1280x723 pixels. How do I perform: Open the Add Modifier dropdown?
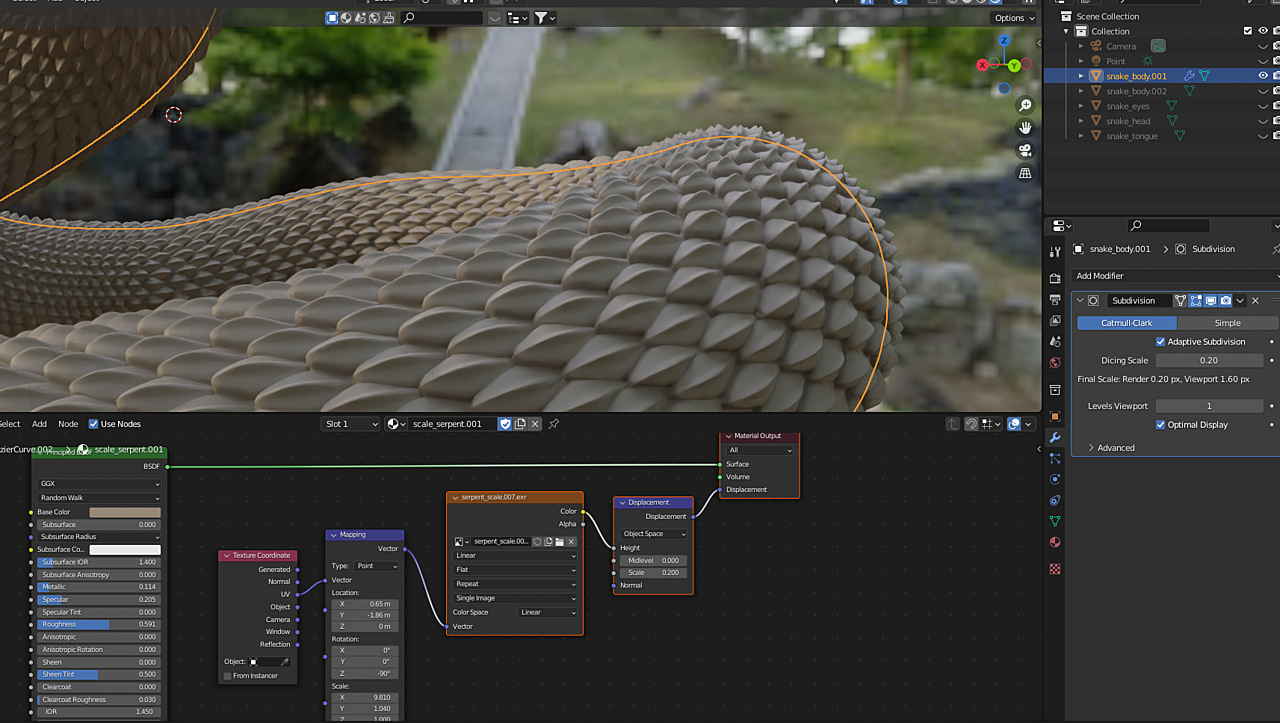(1177, 276)
